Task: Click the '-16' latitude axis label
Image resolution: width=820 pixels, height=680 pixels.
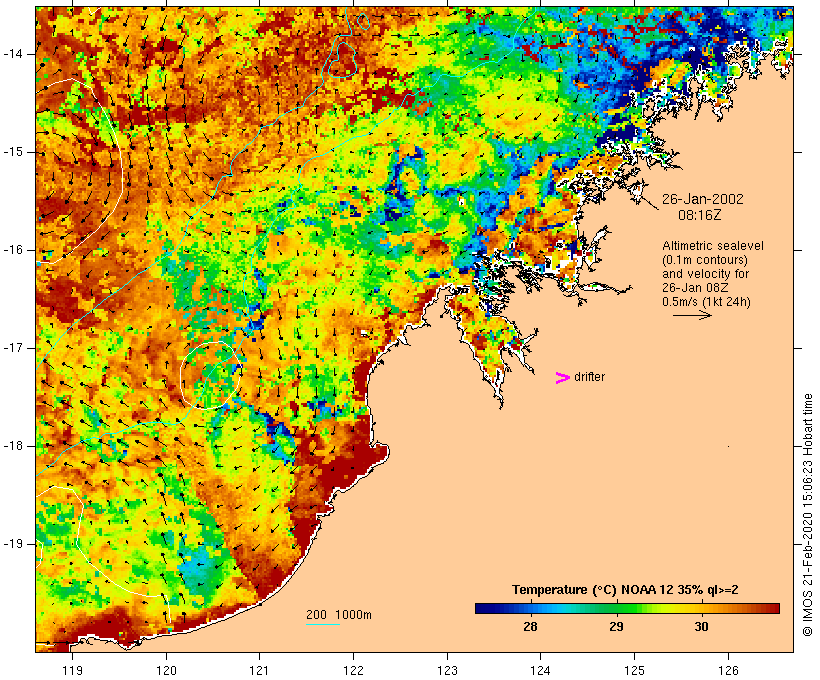Action: (13, 250)
